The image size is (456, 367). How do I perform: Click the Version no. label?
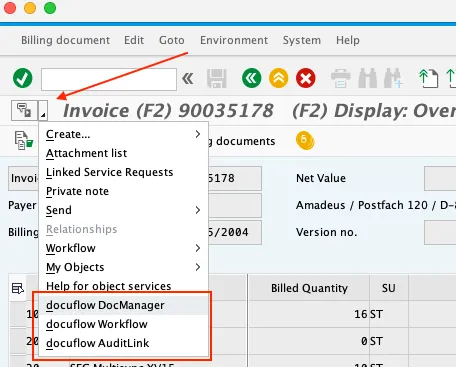[326, 232]
